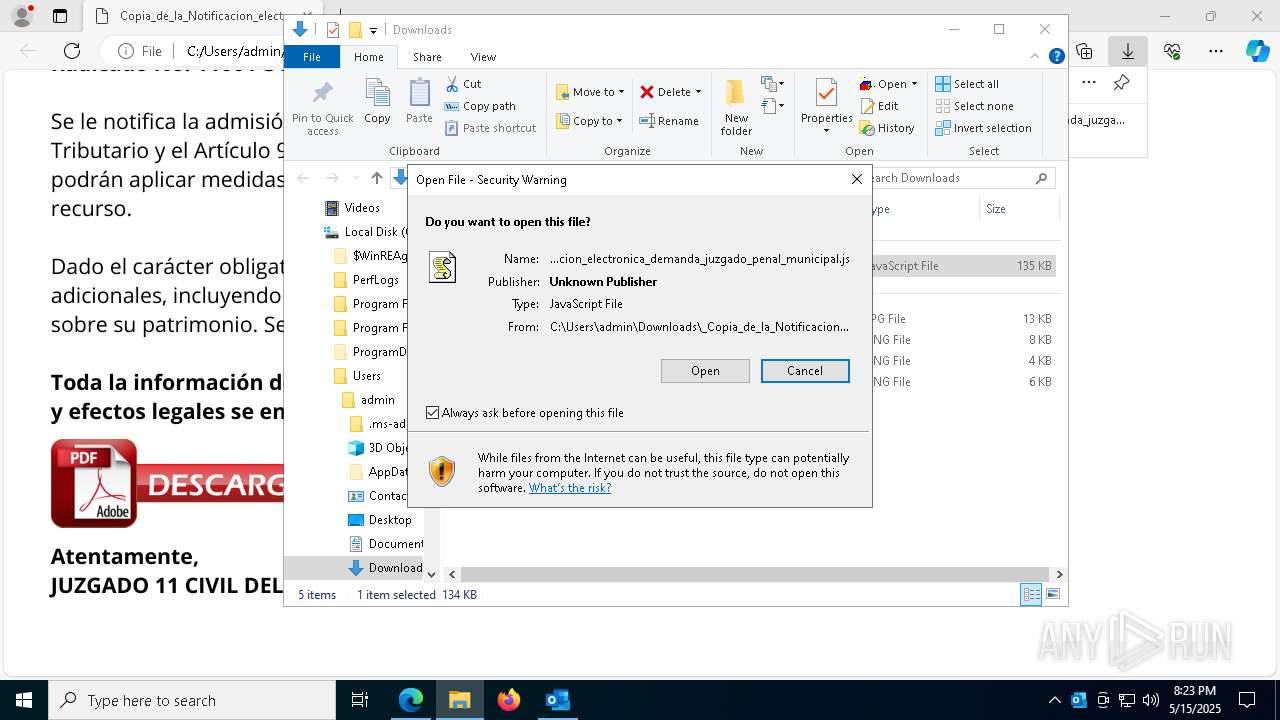Switch to Details view icon
1280x720 pixels.
click(1031, 595)
